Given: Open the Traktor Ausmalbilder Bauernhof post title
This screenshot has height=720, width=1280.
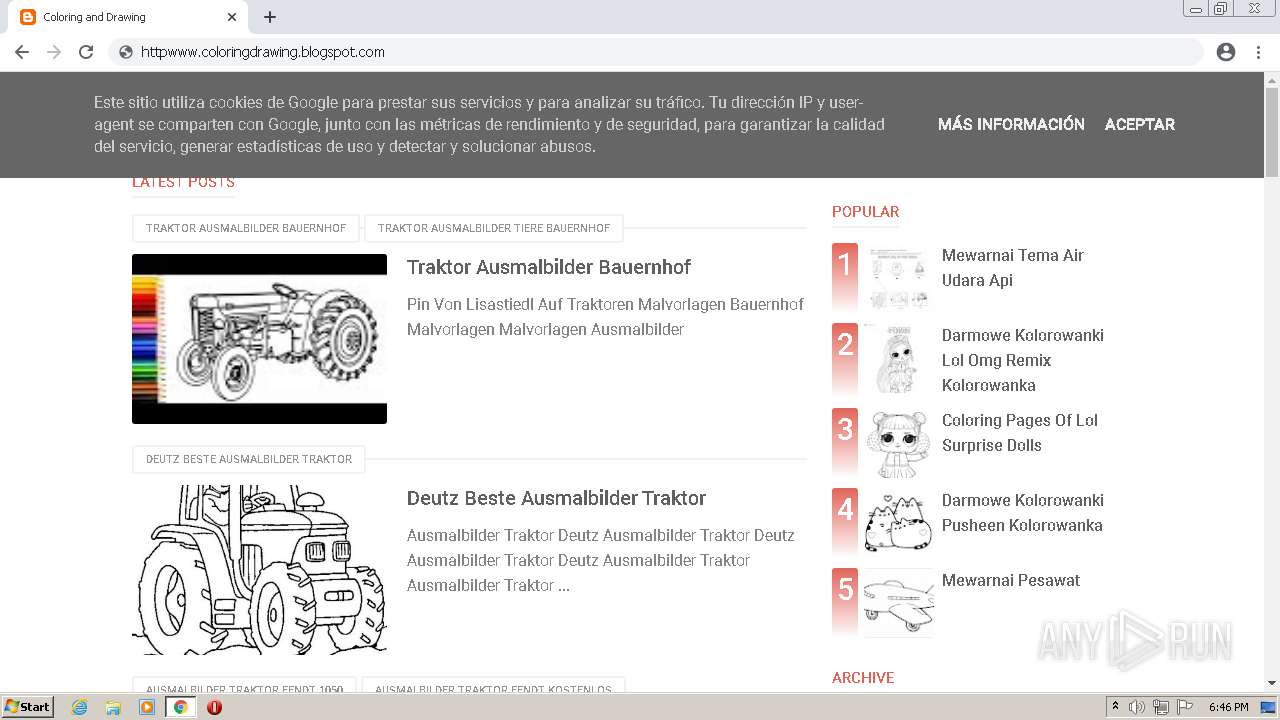Looking at the screenshot, I should click(x=549, y=267).
